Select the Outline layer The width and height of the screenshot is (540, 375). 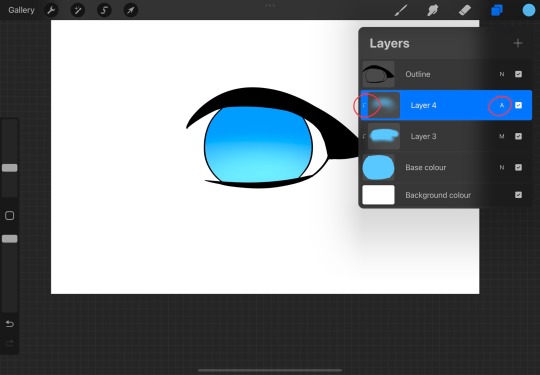(x=446, y=74)
